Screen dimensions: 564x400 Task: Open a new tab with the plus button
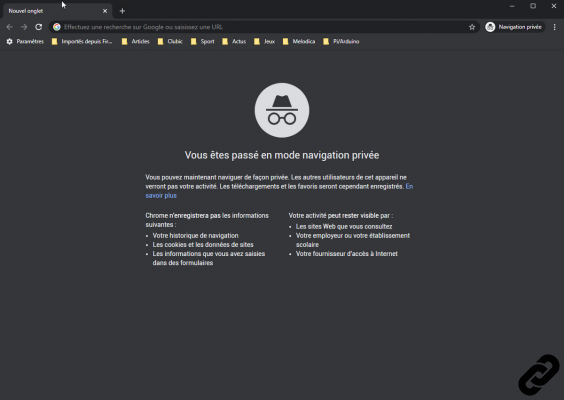pos(122,11)
